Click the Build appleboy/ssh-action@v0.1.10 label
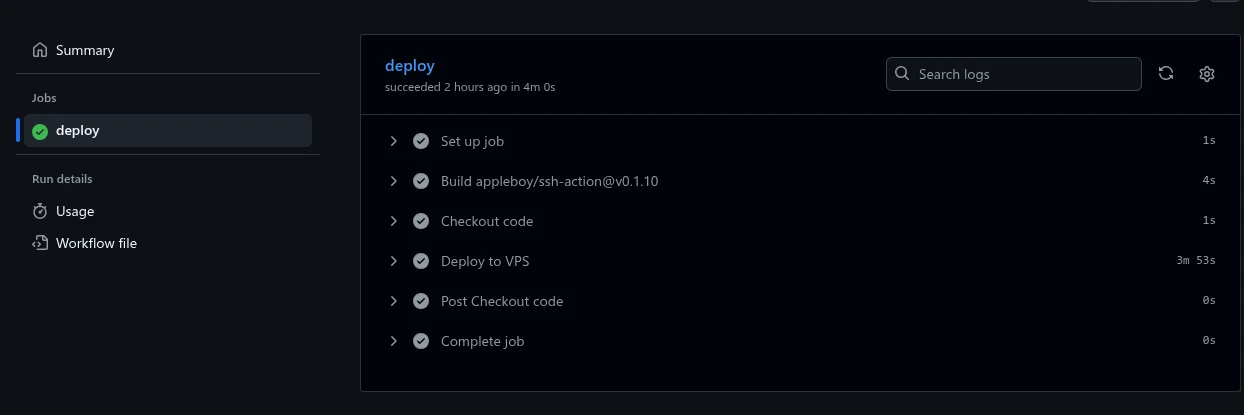Image resolution: width=1244 pixels, height=415 pixels. point(549,181)
